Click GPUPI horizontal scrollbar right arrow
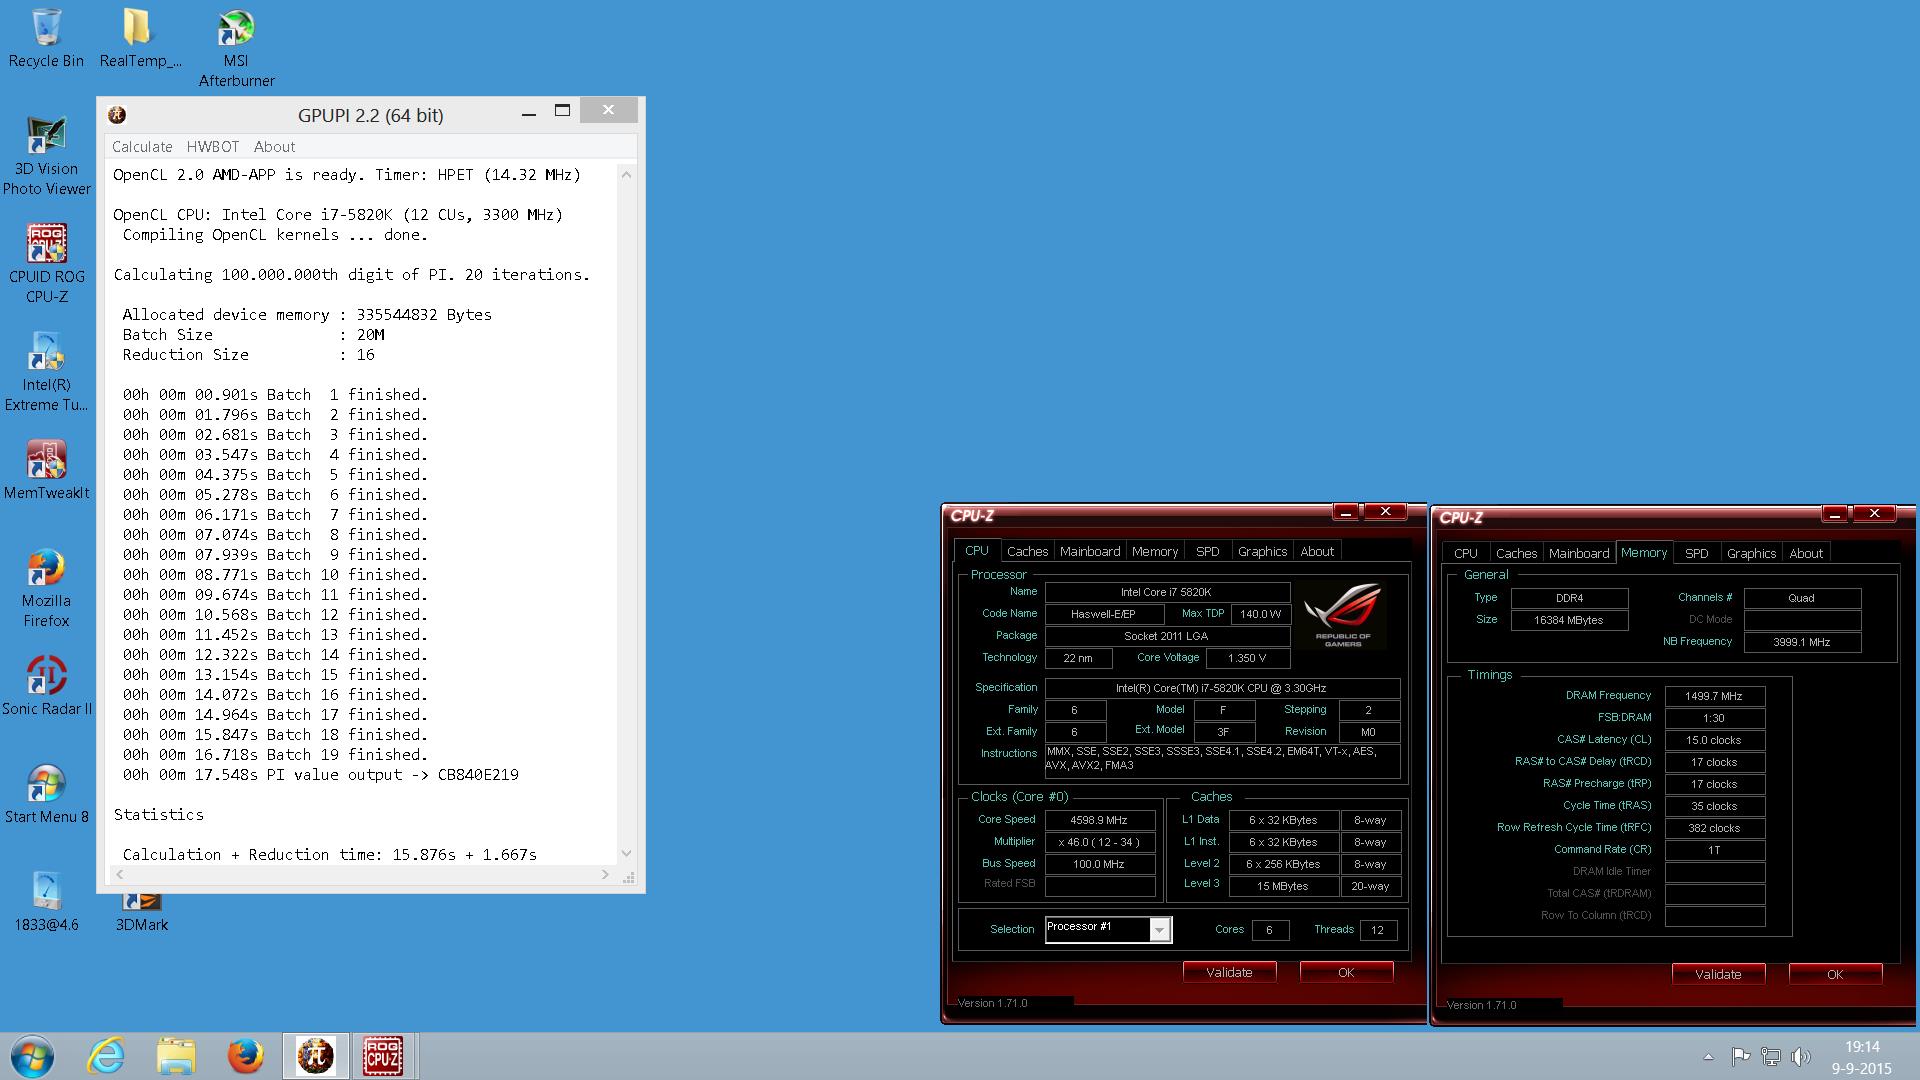This screenshot has height=1080, width=1920. [x=605, y=875]
